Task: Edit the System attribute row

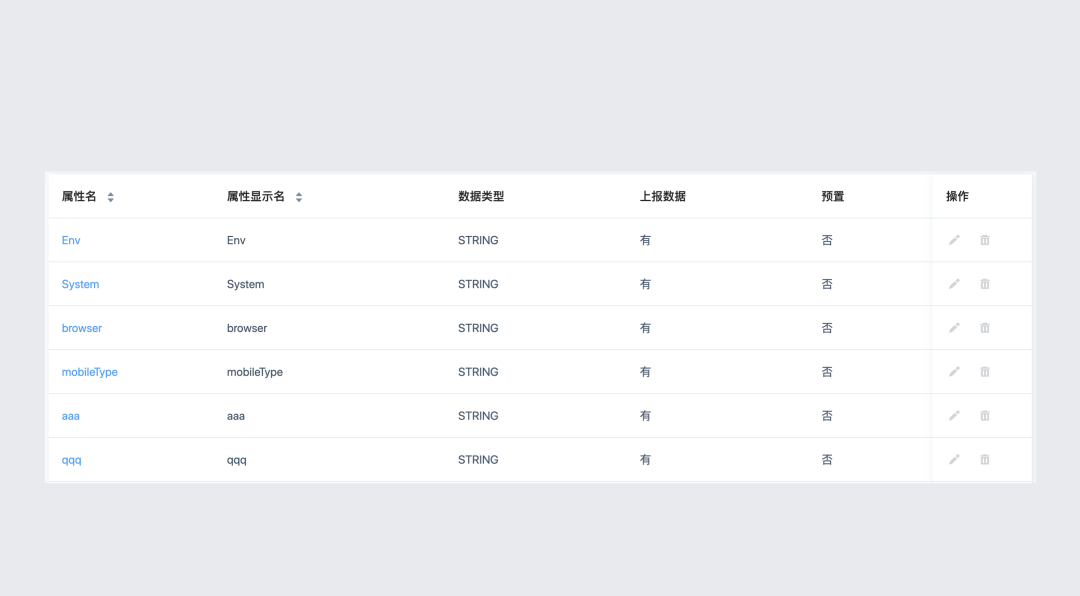Action: point(954,284)
